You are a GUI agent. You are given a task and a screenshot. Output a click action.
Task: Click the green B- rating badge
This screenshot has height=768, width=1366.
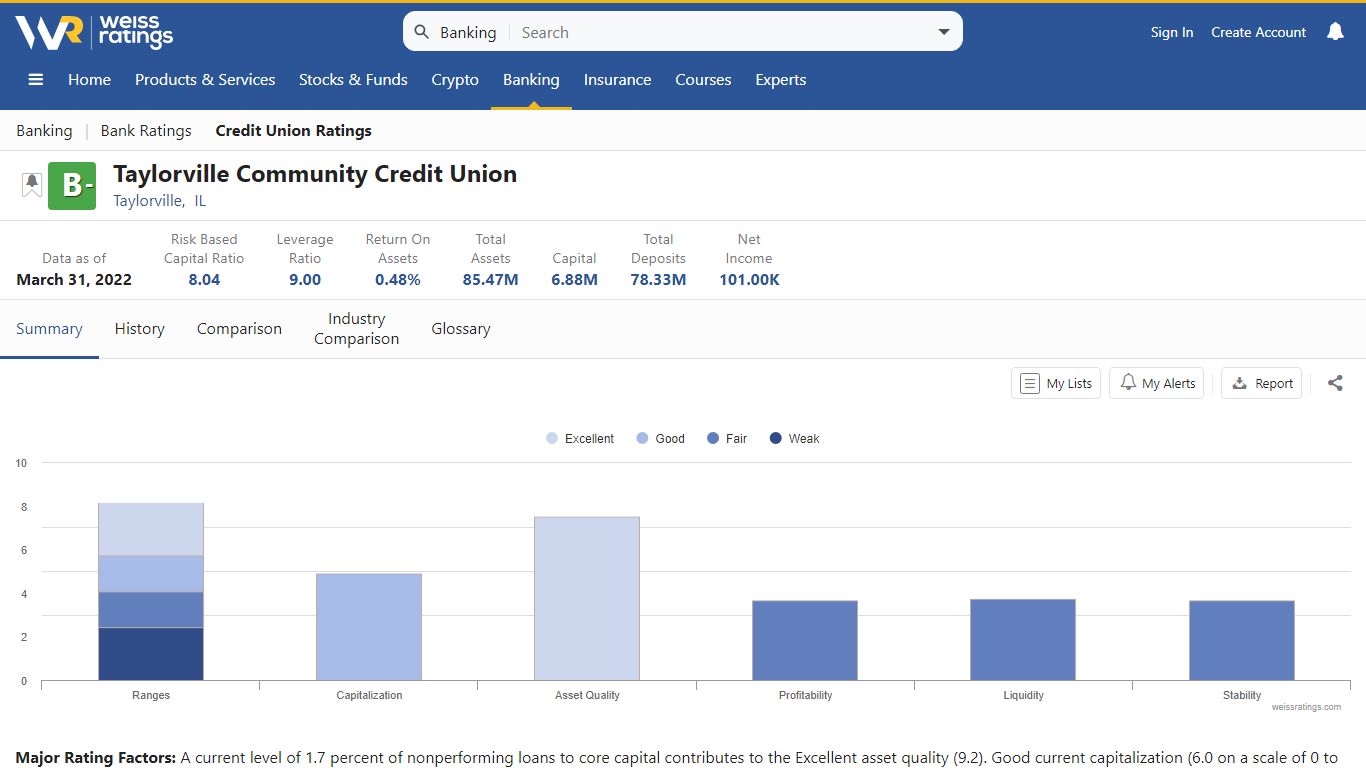(72, 186)
